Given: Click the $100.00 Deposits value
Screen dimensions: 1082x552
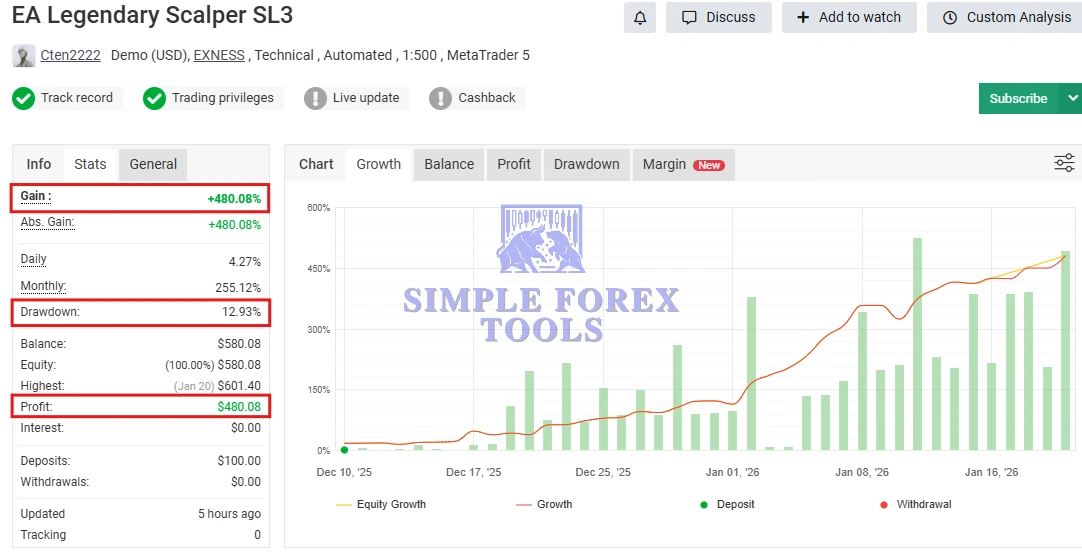Looking at the screenshot, I should [239, 460].
